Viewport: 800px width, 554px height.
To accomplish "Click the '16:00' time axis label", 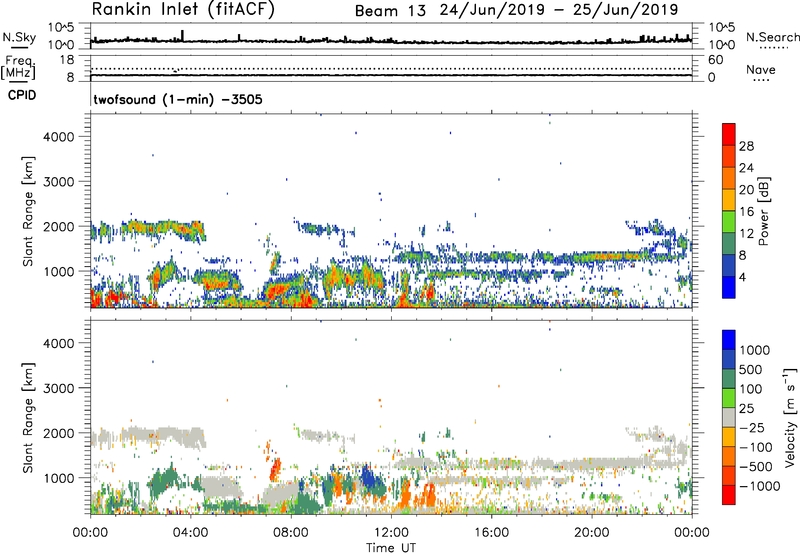I will (x=492, y=533).
